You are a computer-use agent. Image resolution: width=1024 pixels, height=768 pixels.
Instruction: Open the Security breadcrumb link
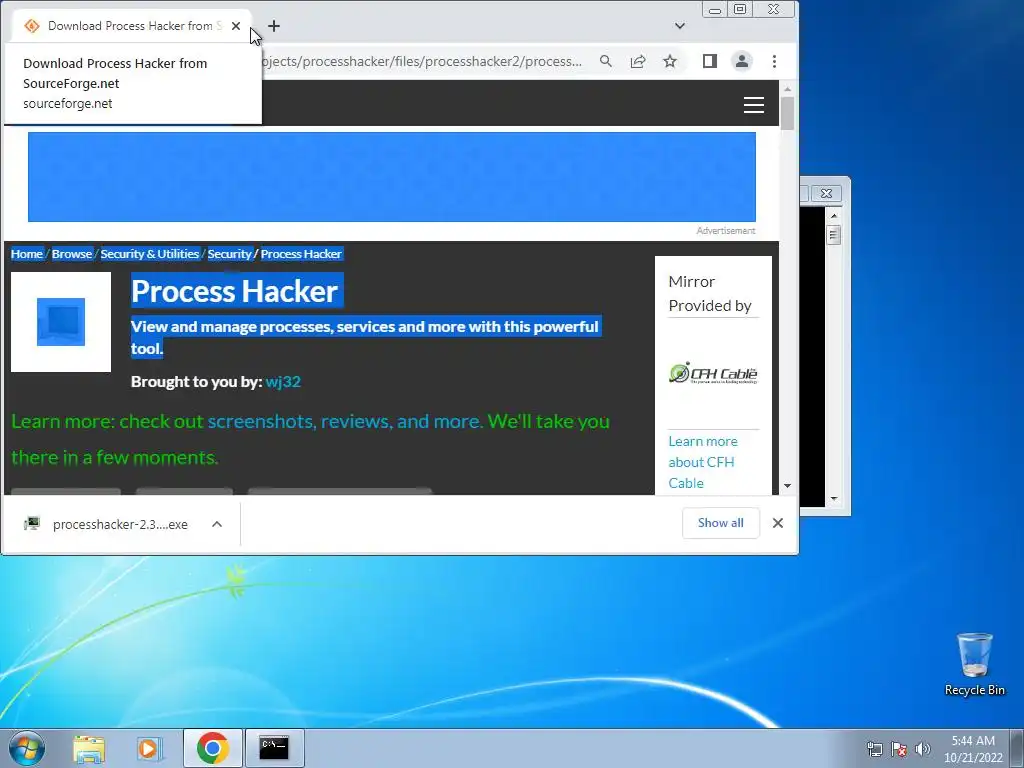[x=229, y=254]
